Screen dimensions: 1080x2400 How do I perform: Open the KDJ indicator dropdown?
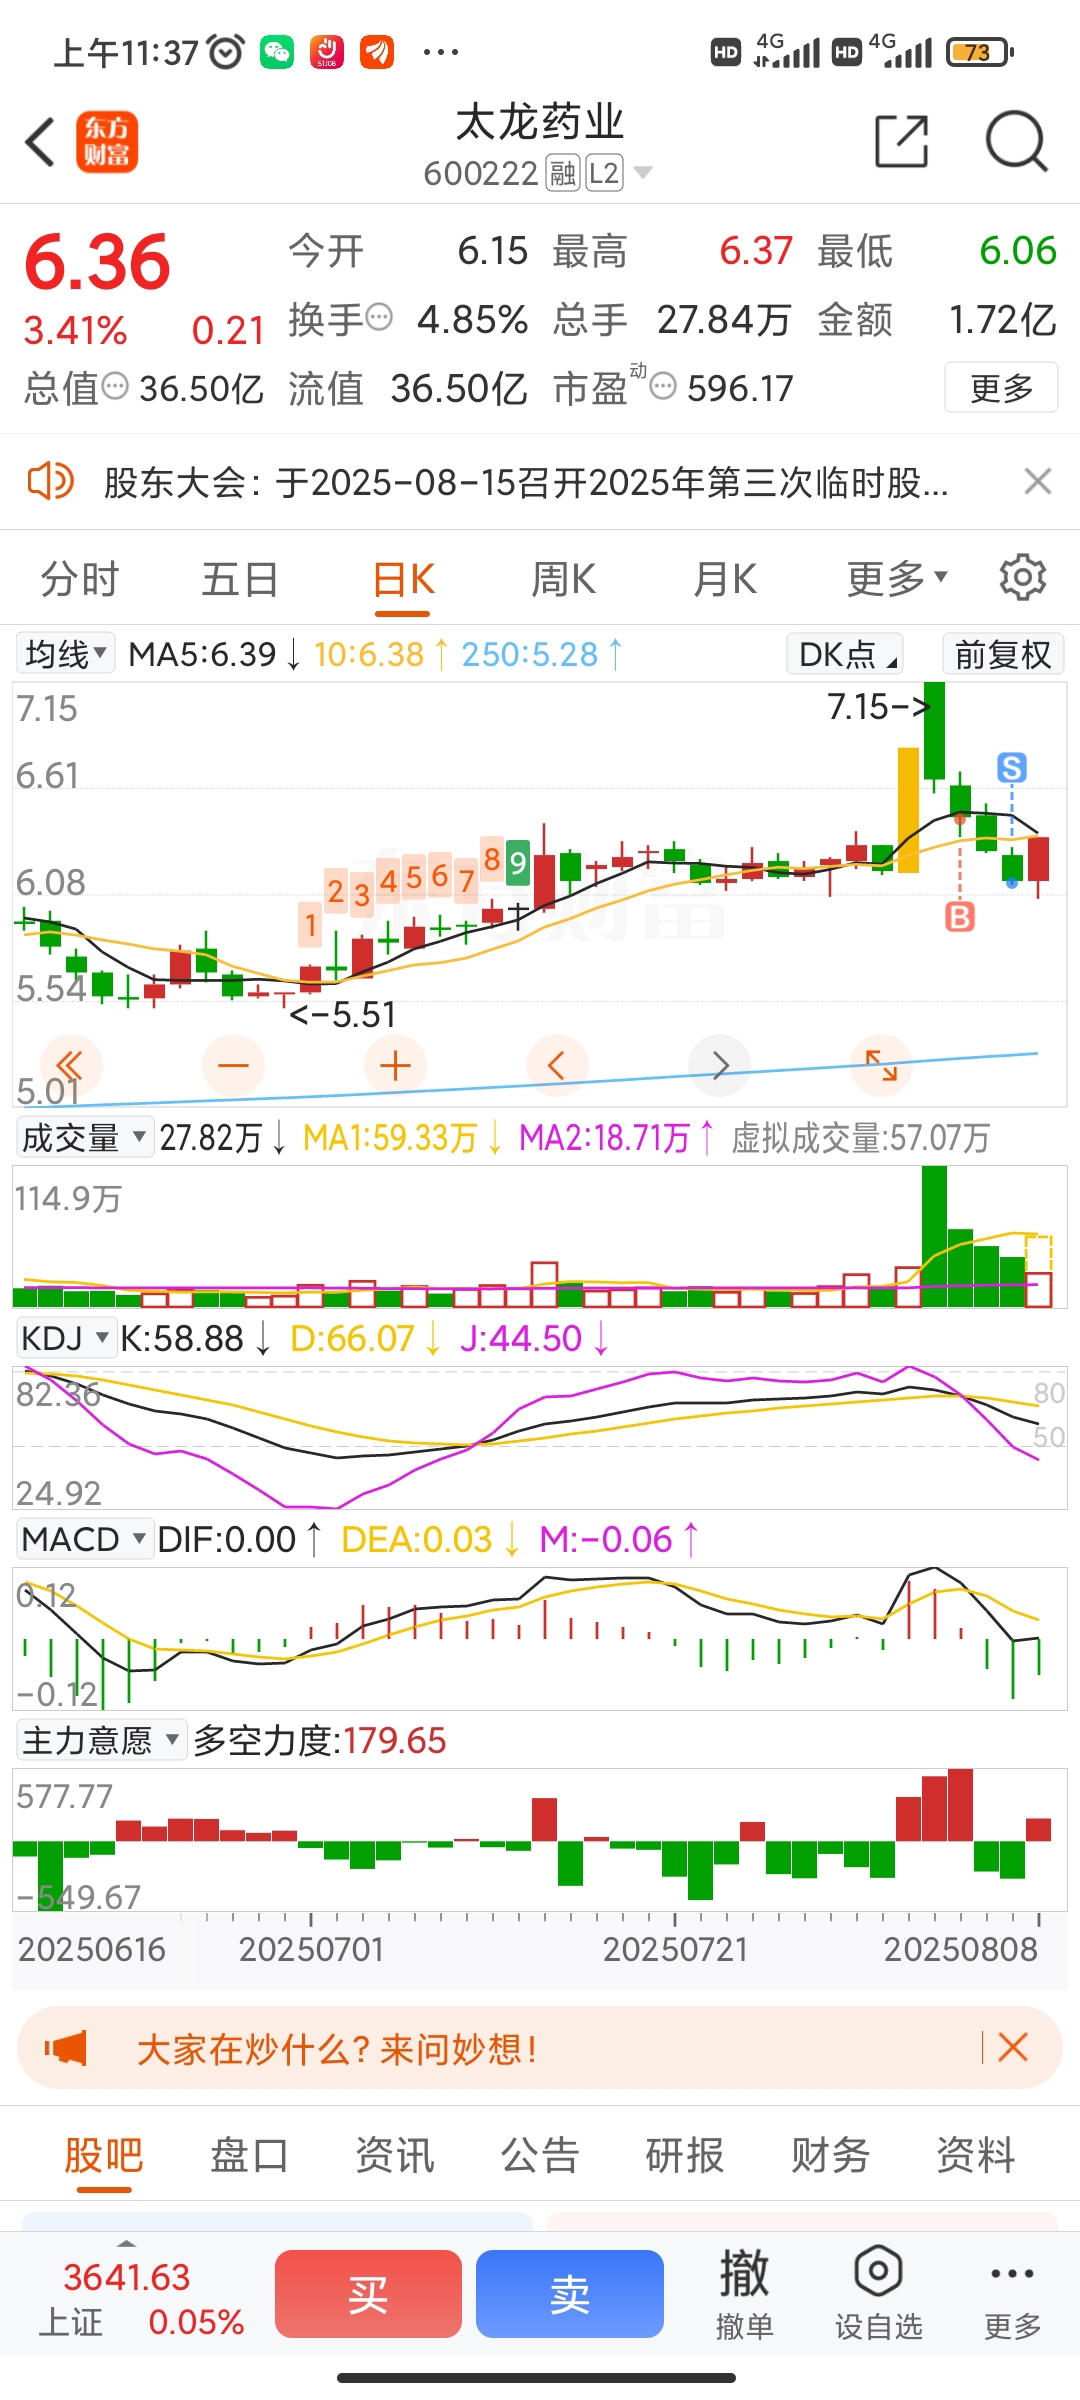coord(66,1338)
